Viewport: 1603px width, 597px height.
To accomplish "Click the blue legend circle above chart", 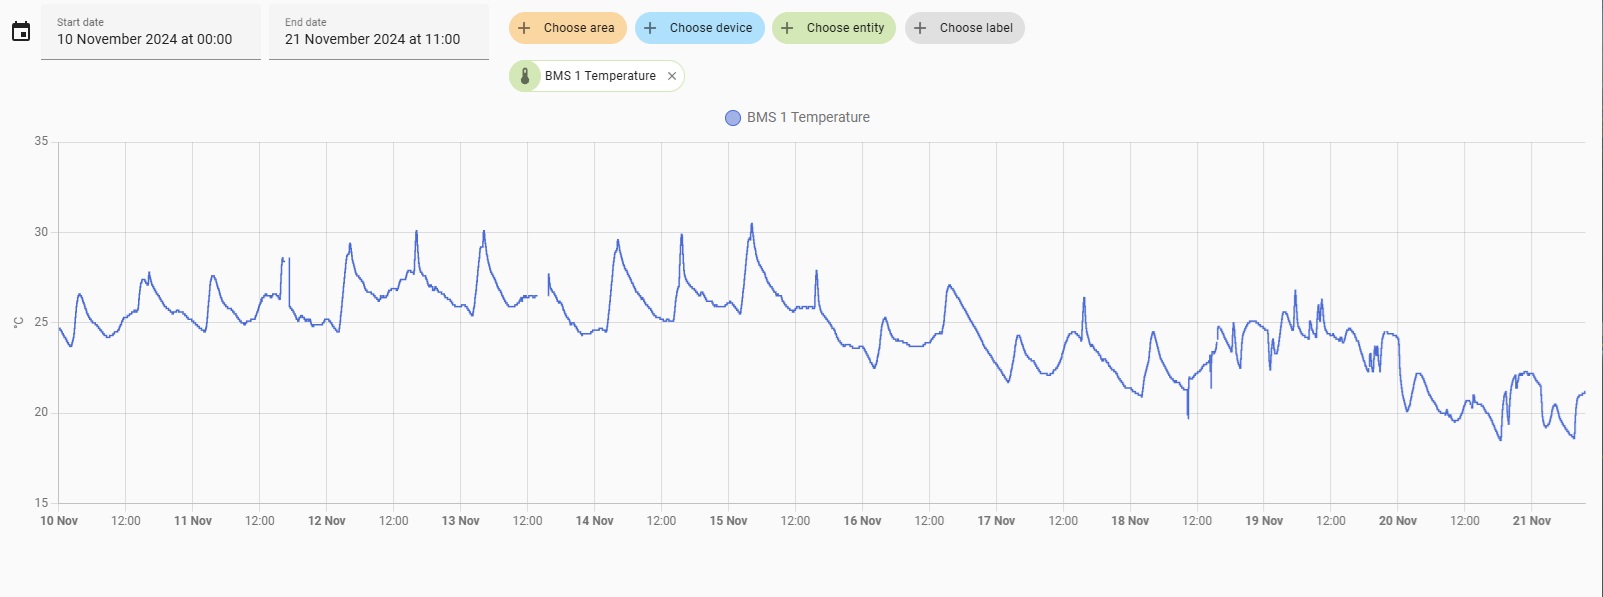I will tap(733, 118).
